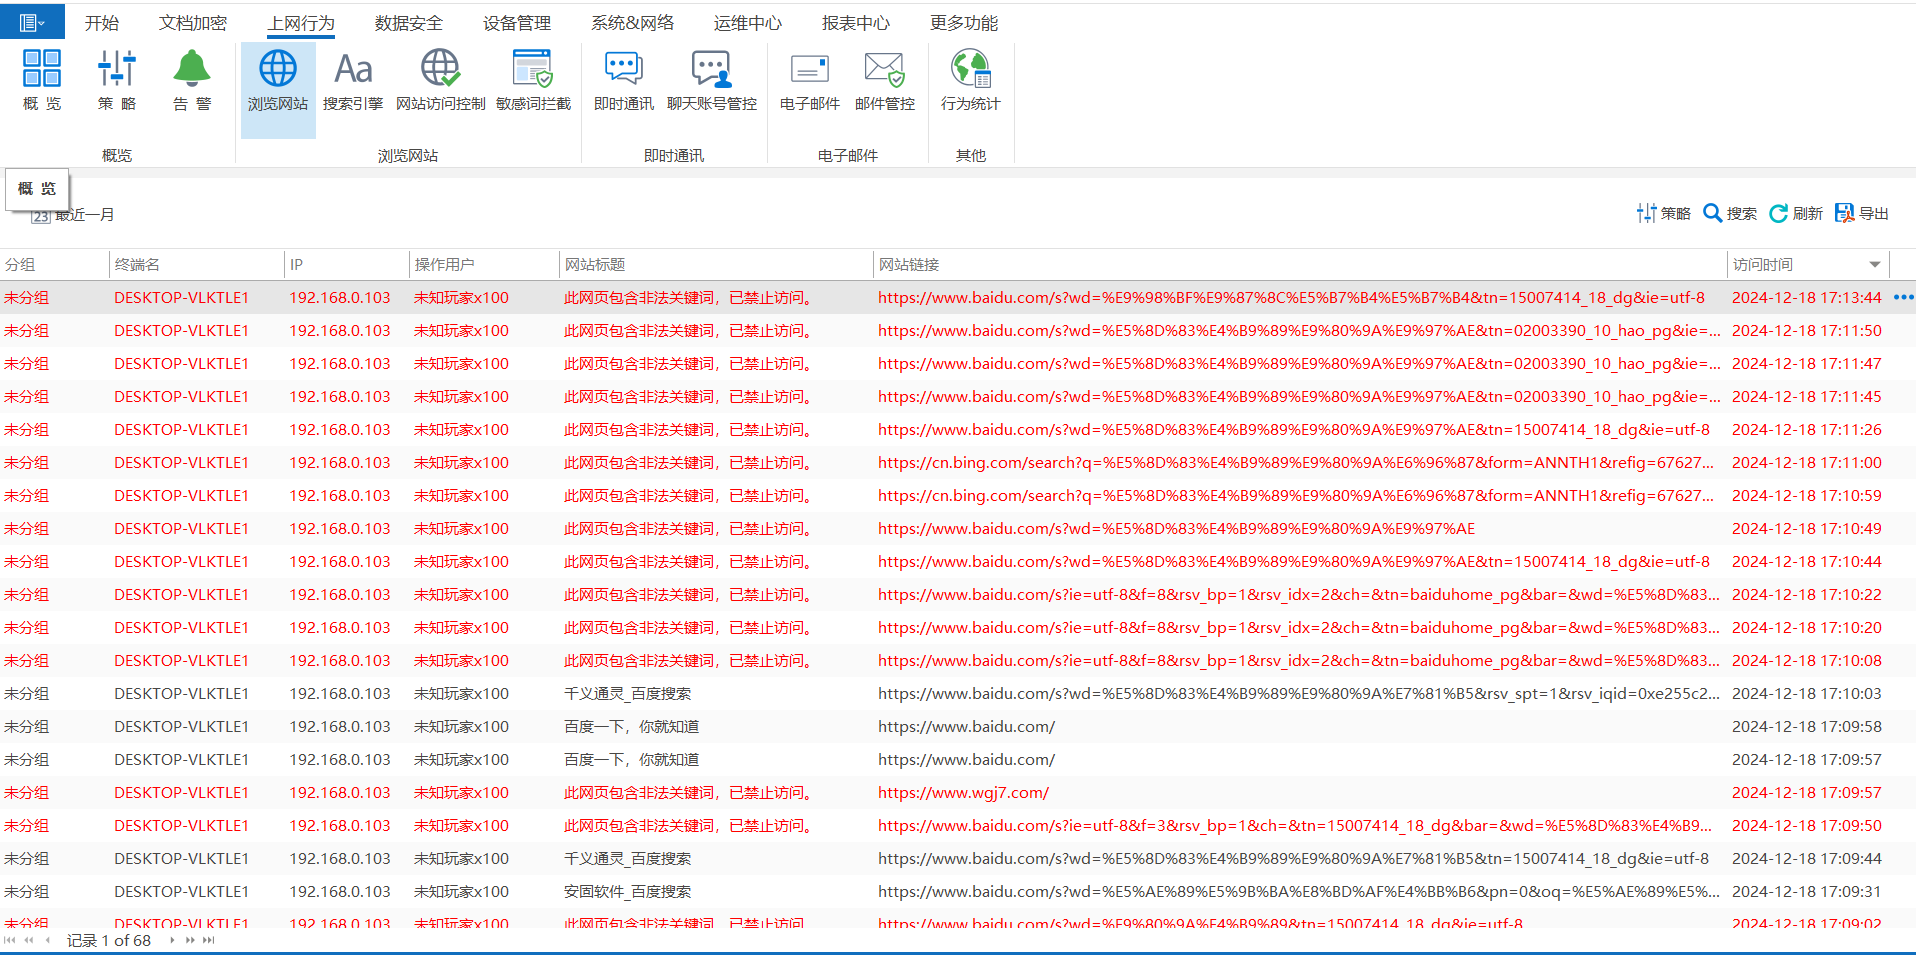Open 网站访问控制 website access control
The height and width of the screenshot is (955, 1916).
440,80
